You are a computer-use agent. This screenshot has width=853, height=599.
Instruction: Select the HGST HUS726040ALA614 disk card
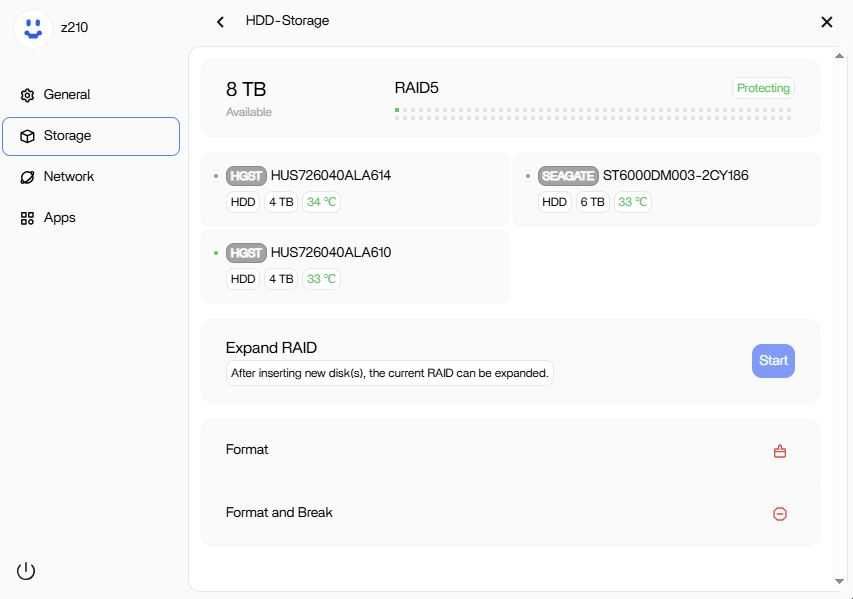point(355,188)
